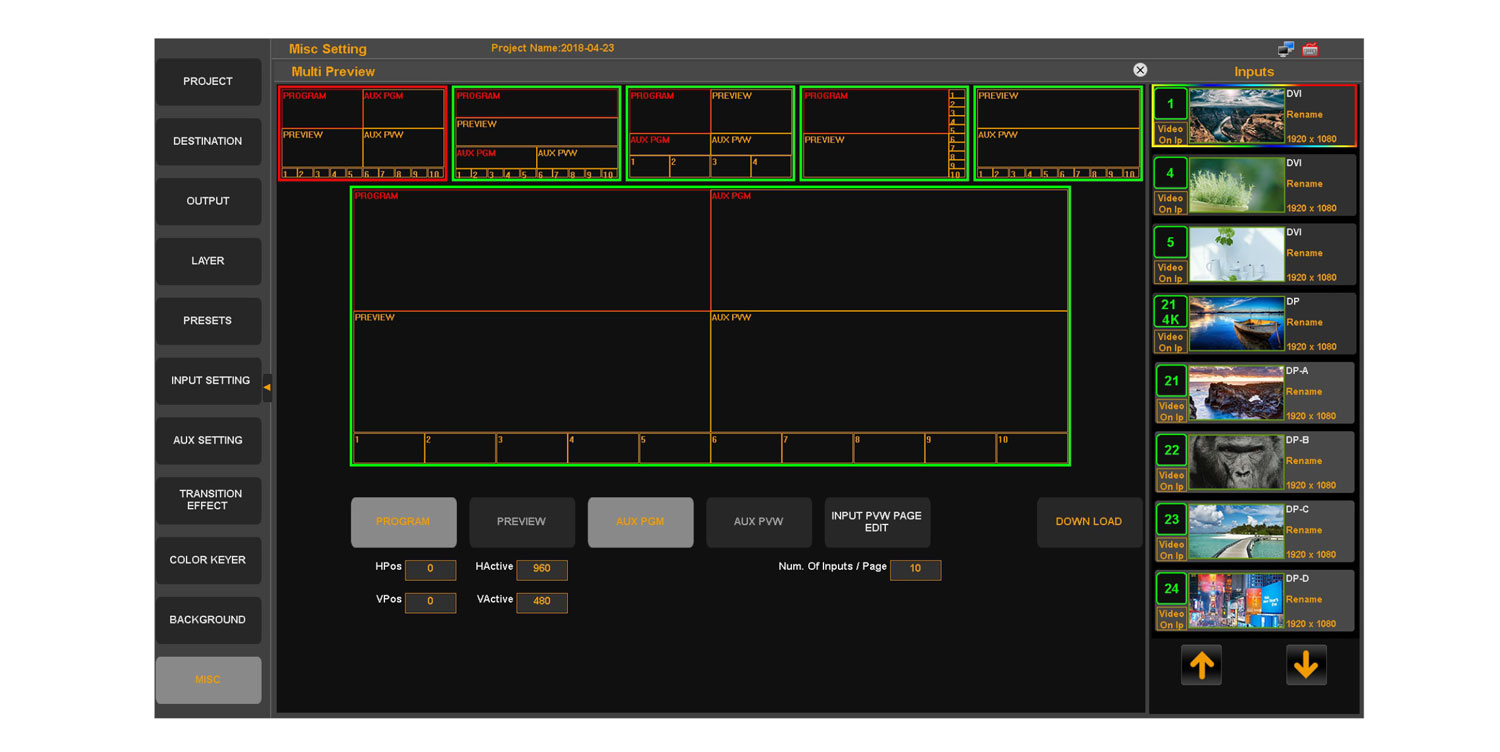Click the red keyboard icon

[1310, 49]
